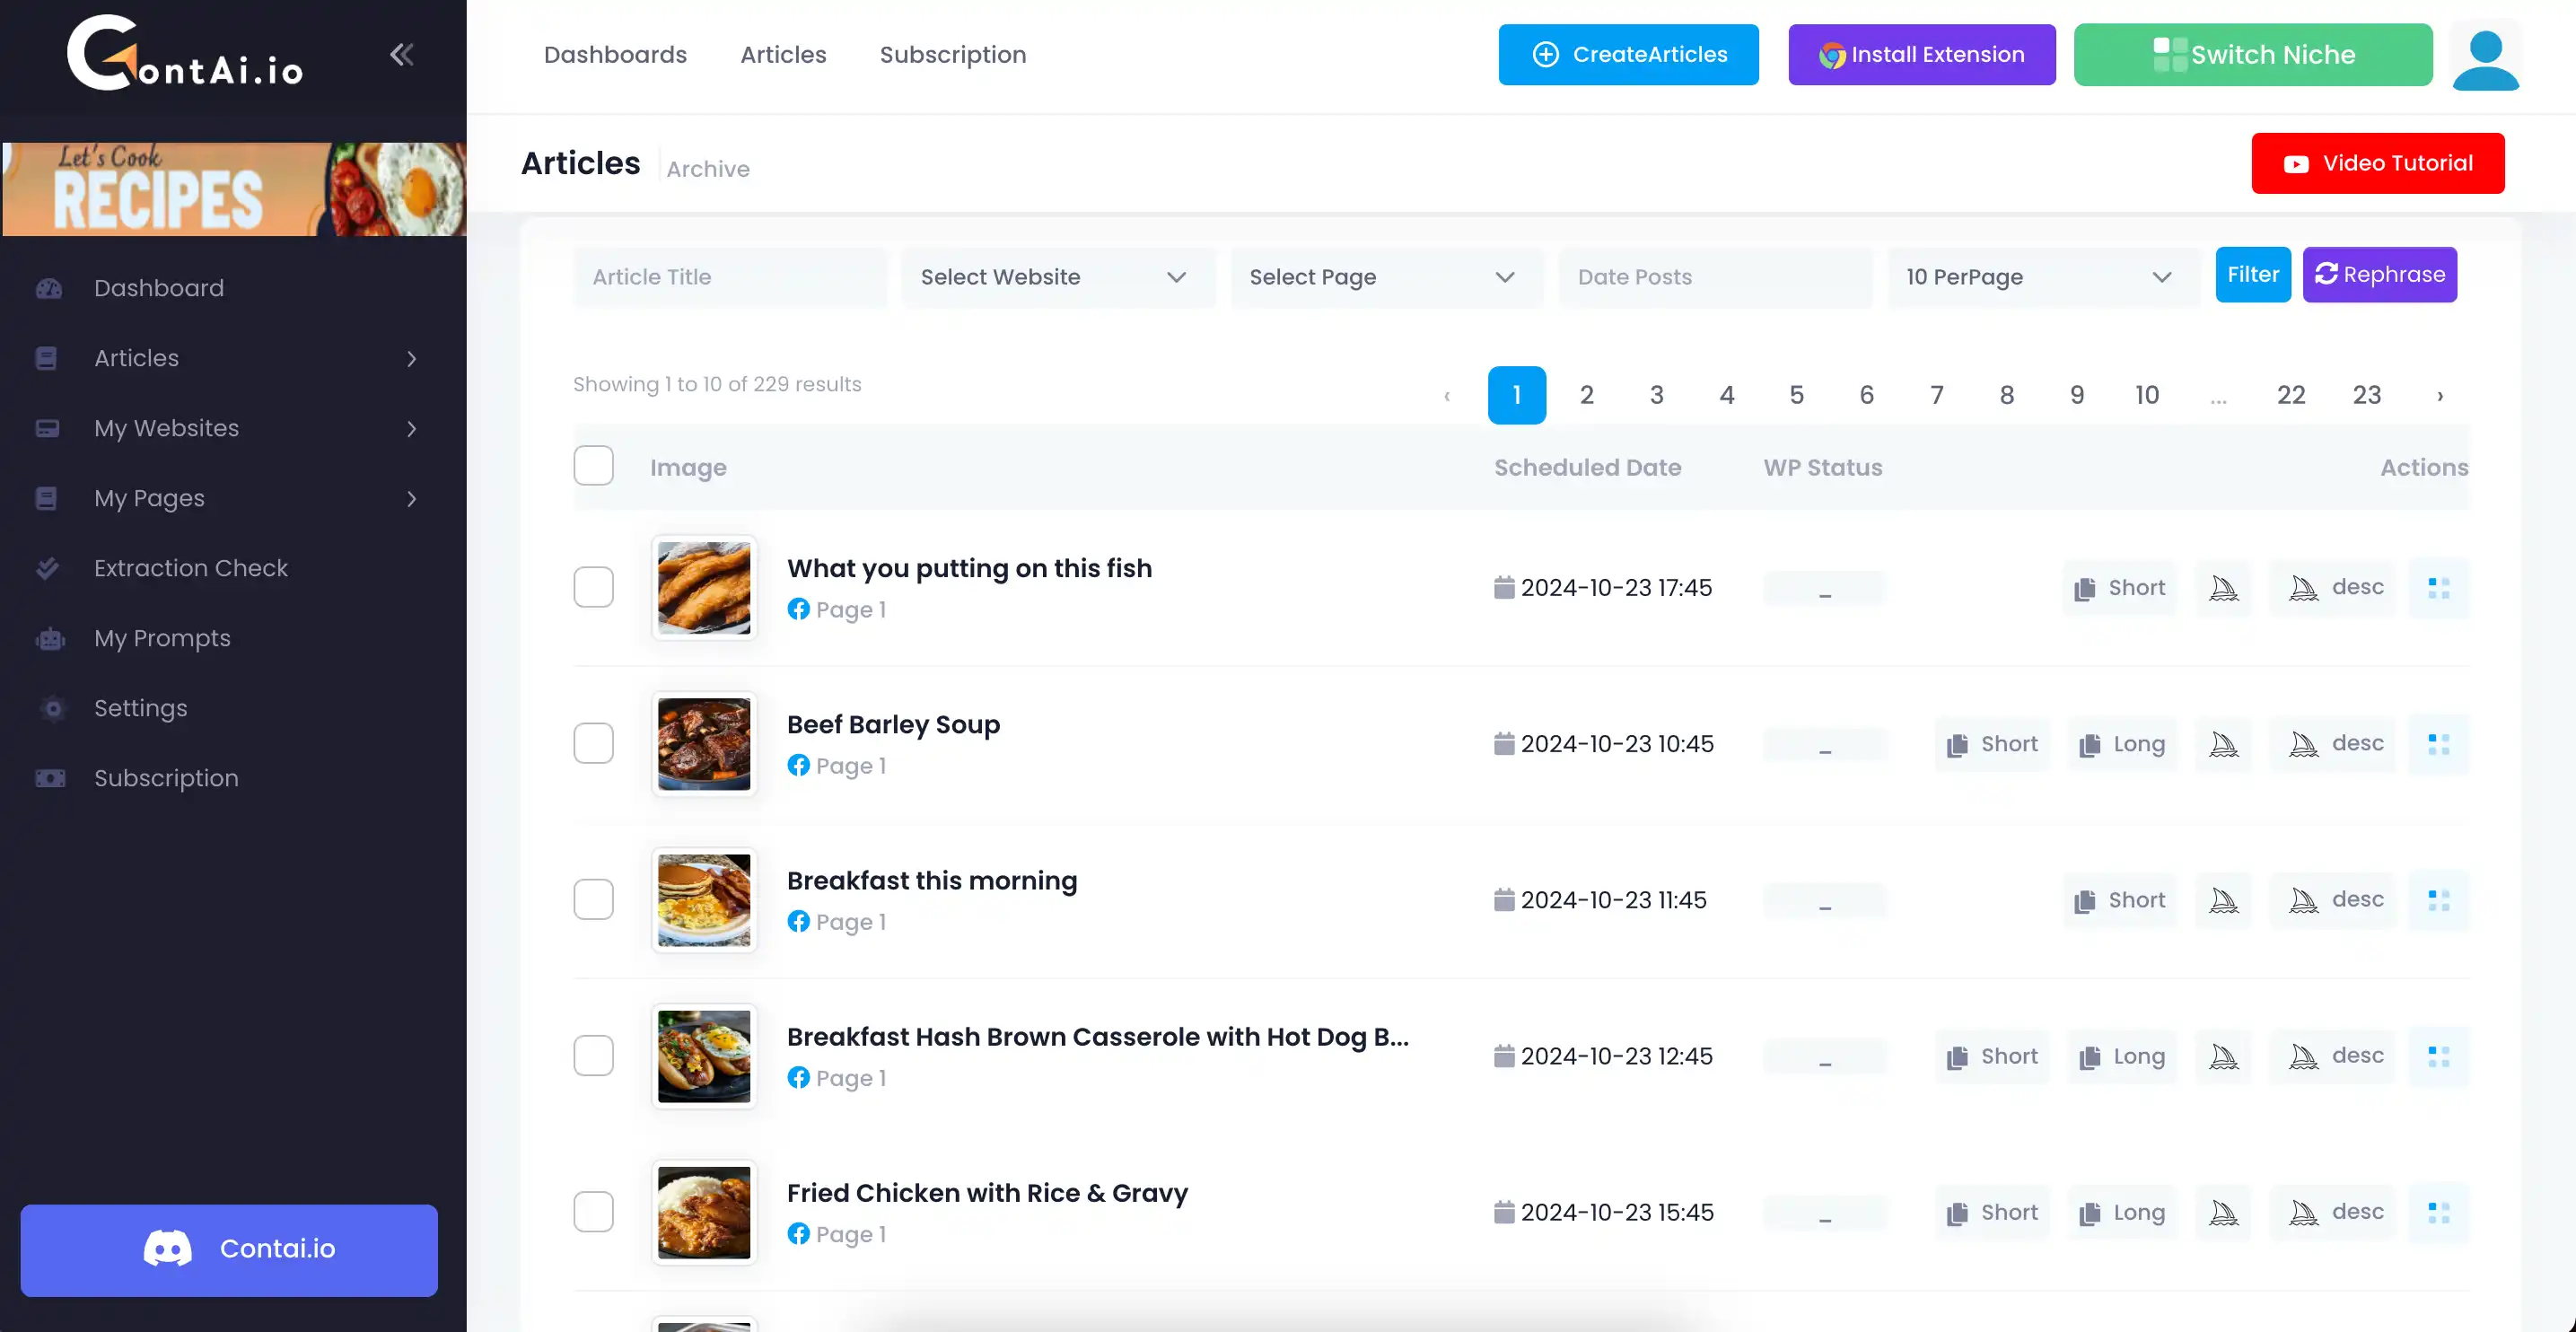Go to next page with right arrow
Viewport: 2576px width, 1332px height.
[2440, 396]
